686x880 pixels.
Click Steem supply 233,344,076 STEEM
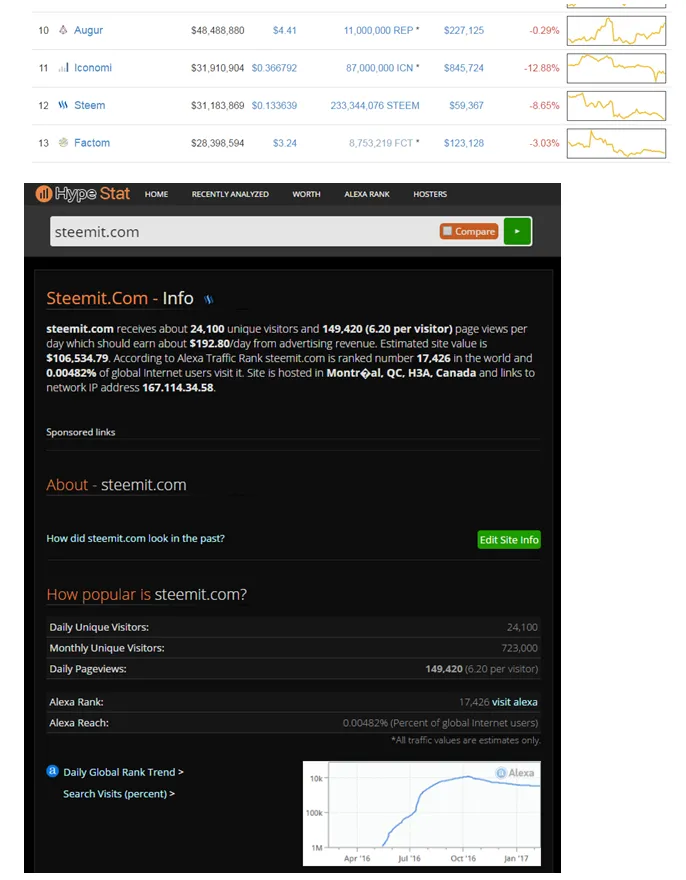point(375,106)
